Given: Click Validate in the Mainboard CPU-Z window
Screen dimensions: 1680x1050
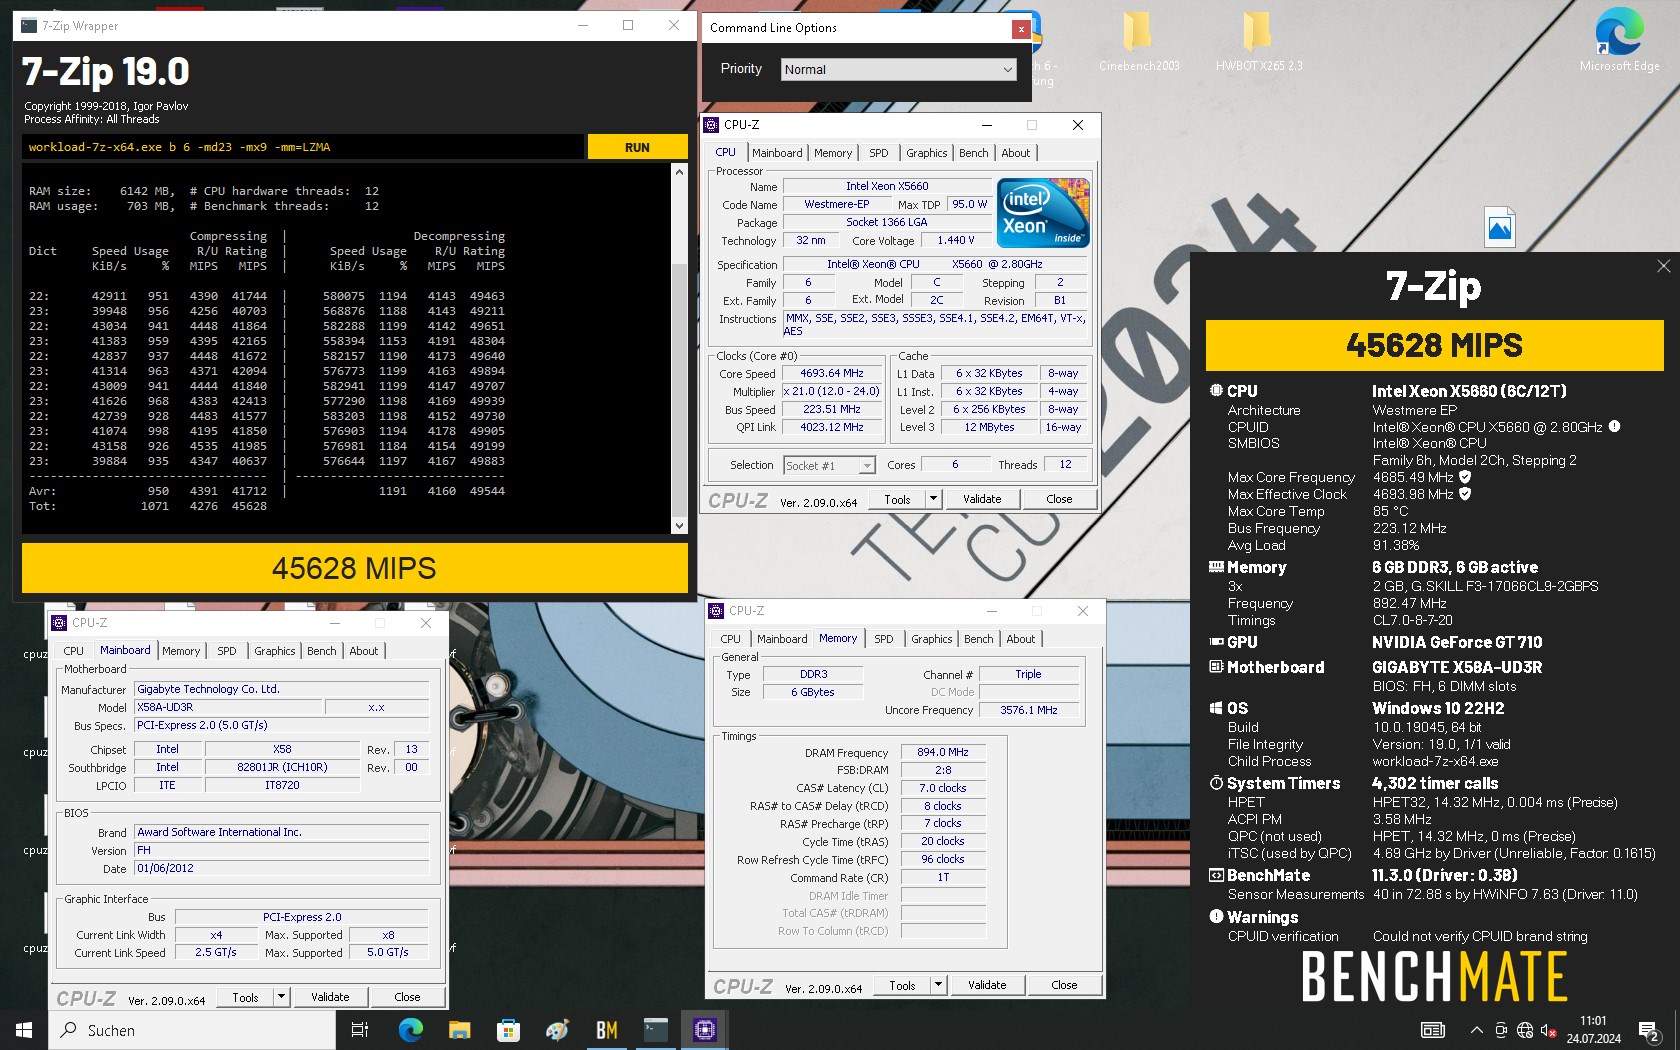Looking at the screenshot, I should [330, 997].
